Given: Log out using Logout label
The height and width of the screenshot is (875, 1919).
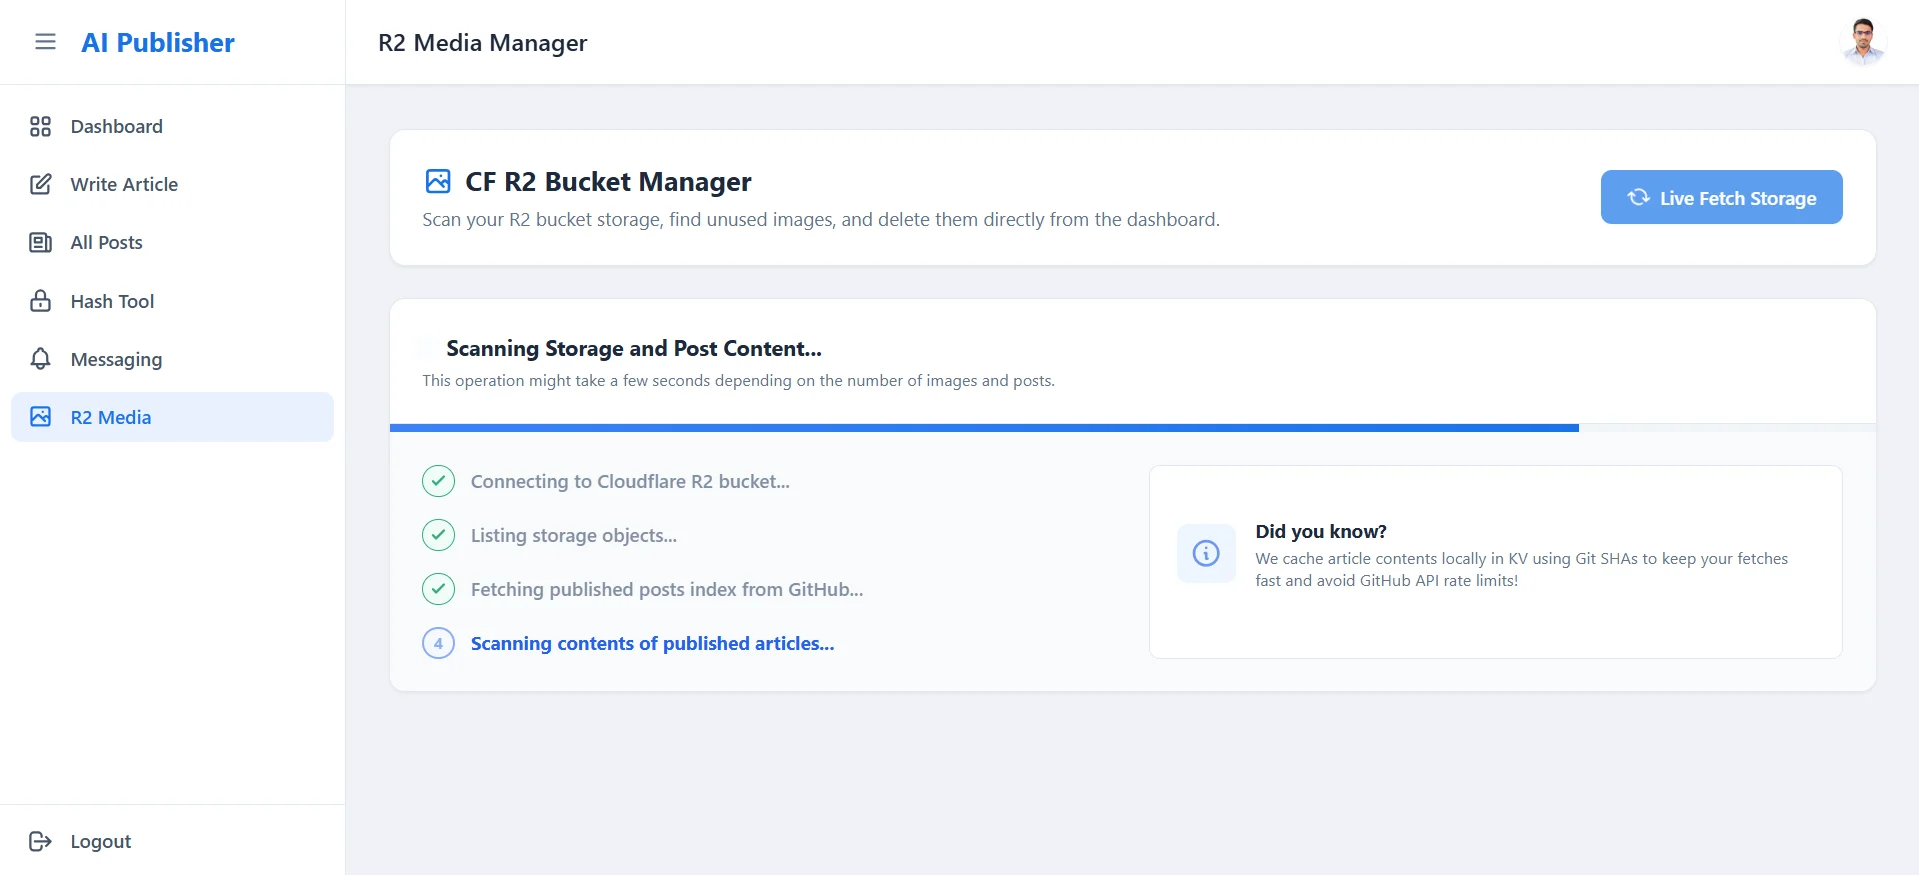Looking at the screenshot, I should (x=101, y=841).
